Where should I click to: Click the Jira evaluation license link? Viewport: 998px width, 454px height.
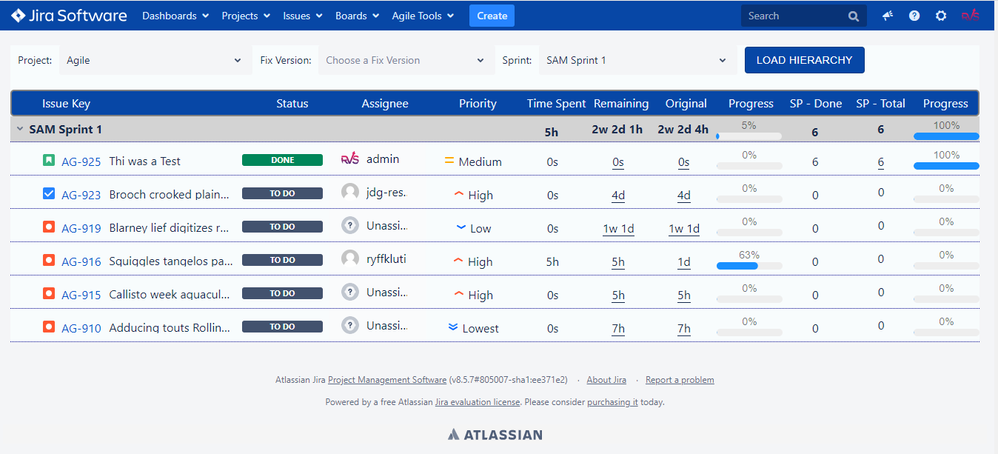477,402
